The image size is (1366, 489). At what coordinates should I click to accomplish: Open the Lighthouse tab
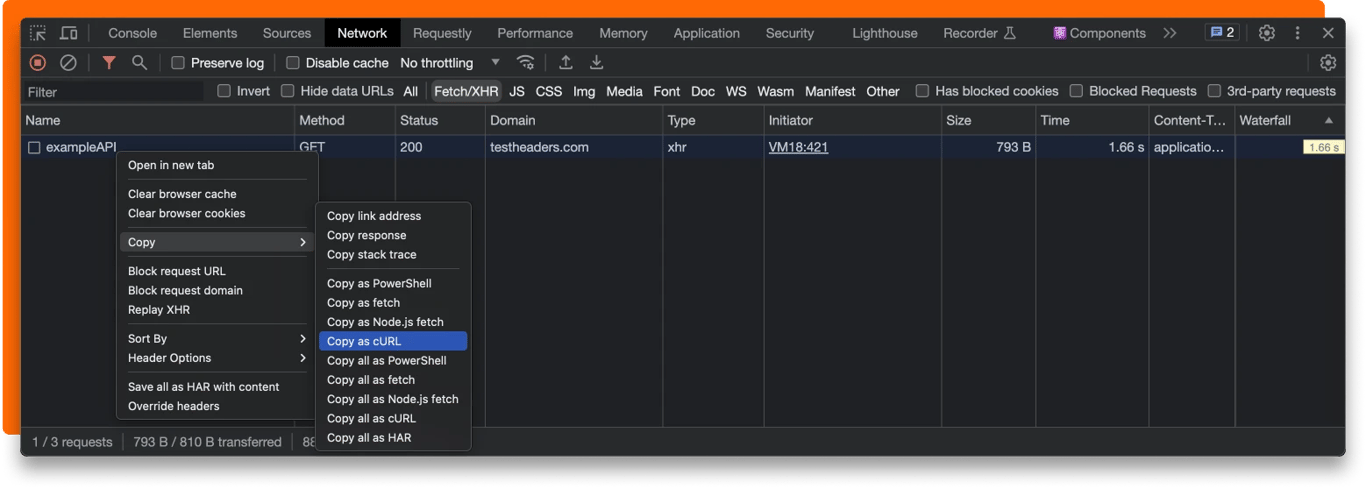tap(885, 33)
